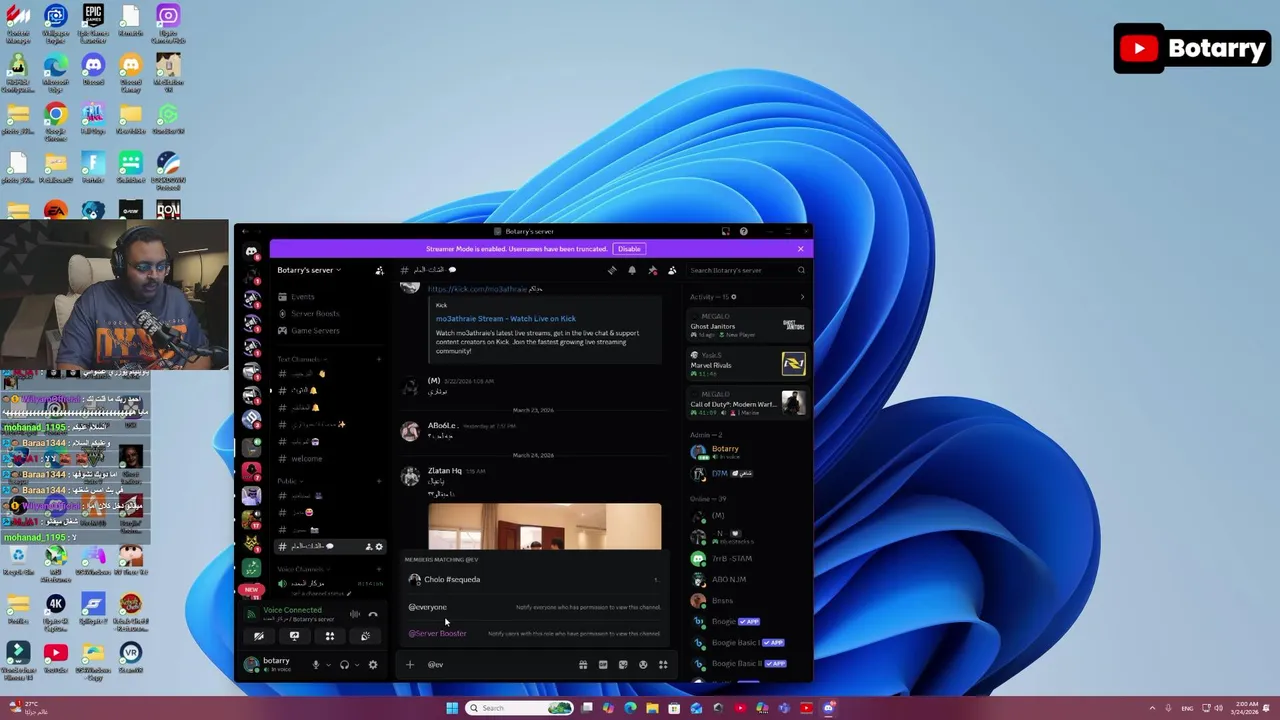Open the Ghost Janitors activity card

click(747, 325)
